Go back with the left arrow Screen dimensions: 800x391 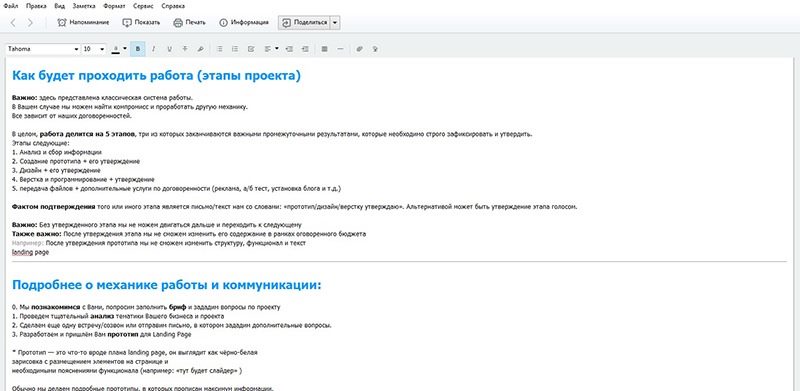[14, 22]
